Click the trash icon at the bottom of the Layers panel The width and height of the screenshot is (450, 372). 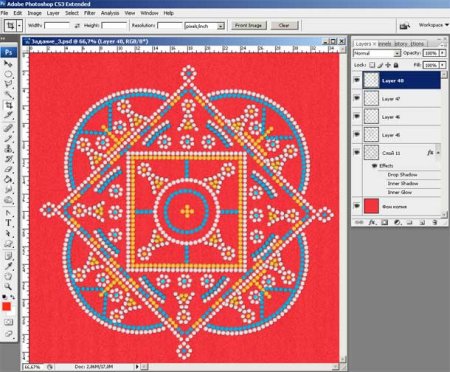435,222
